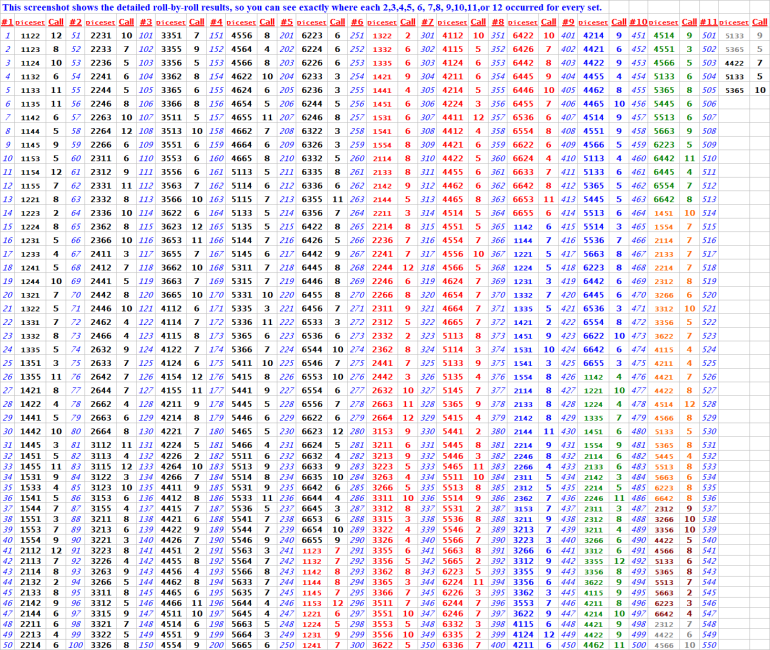Open the #7 header link

(427, 20)
